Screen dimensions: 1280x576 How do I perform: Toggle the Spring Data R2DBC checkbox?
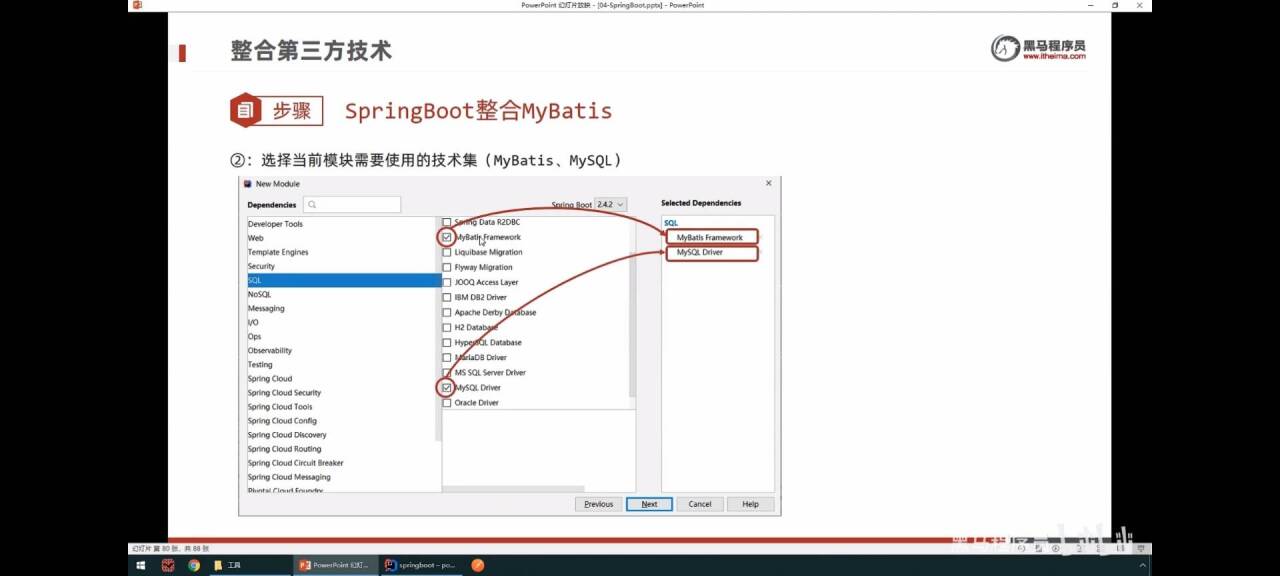pos(447,222)
